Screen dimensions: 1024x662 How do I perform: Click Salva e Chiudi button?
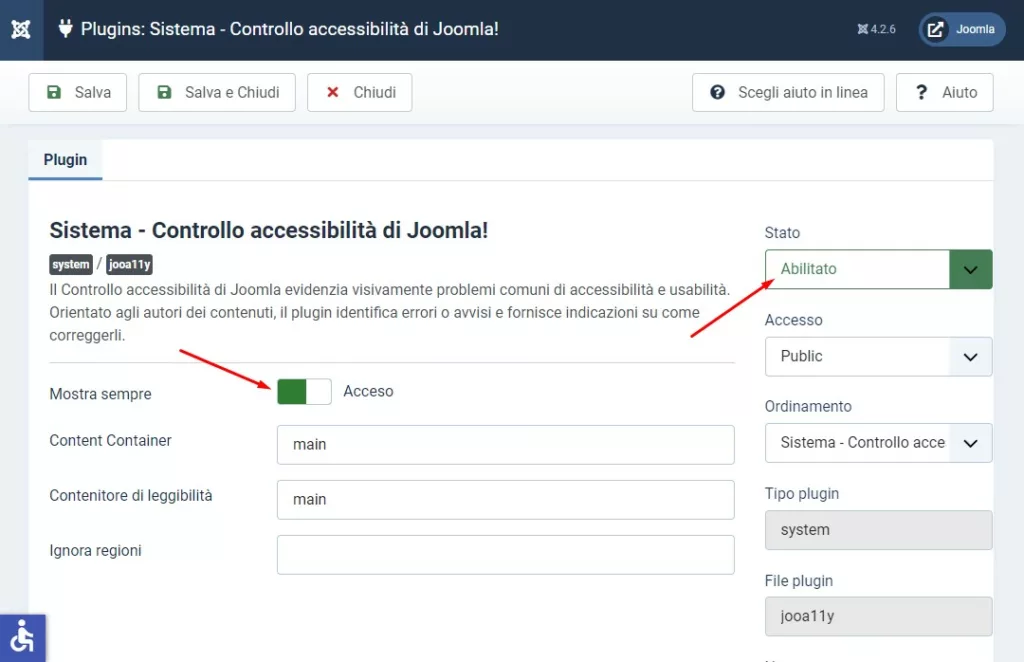point(217,93)
